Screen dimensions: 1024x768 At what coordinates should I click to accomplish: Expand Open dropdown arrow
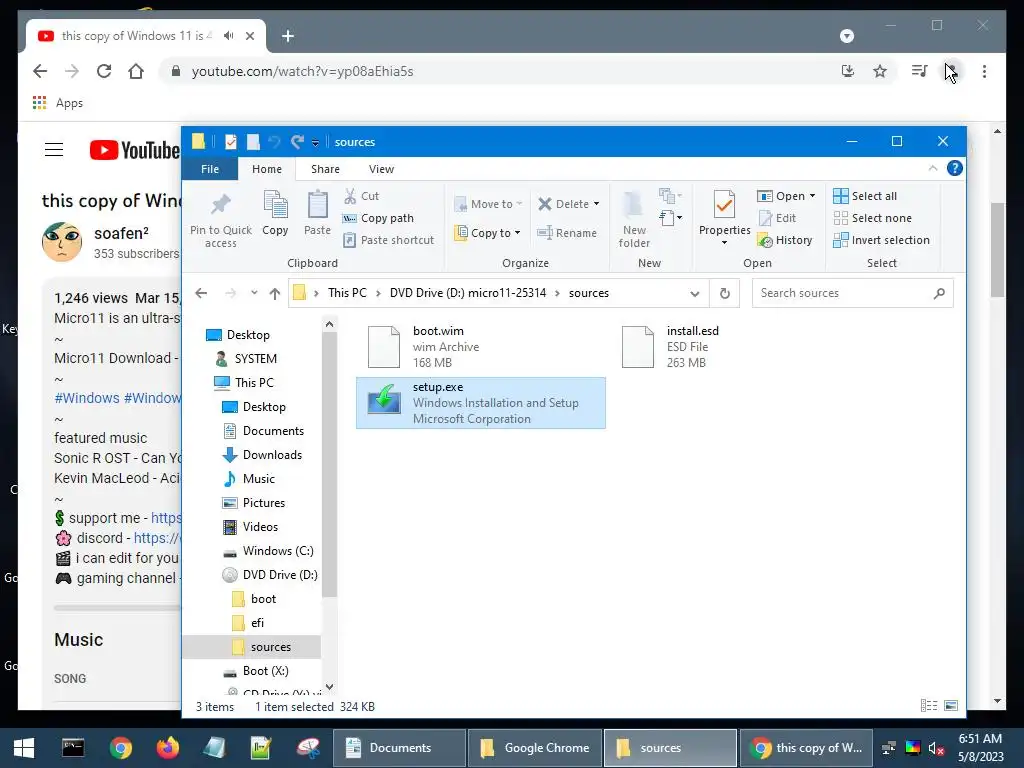tap(812, 196)
